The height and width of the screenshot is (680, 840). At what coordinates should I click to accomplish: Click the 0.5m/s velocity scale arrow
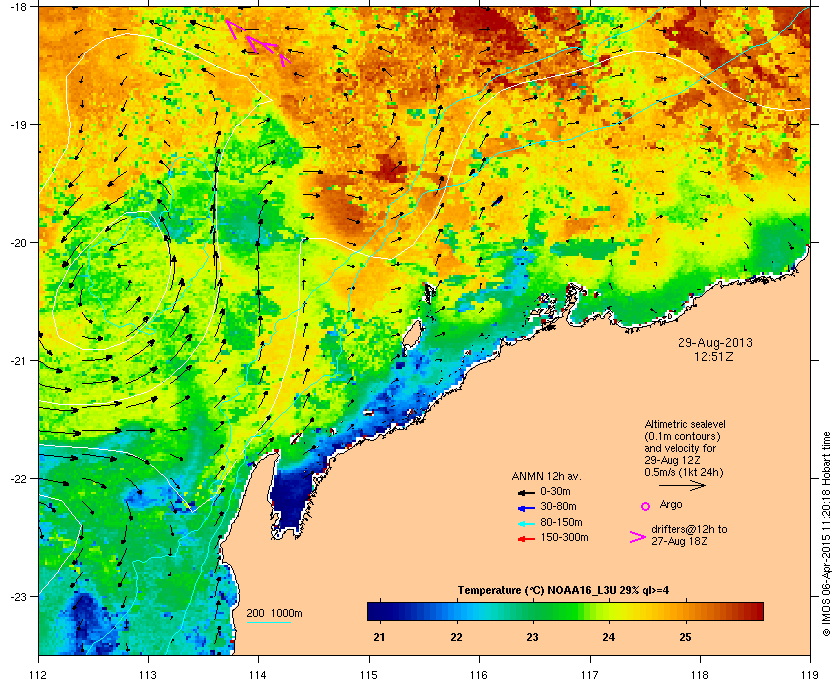click(682, 485)
